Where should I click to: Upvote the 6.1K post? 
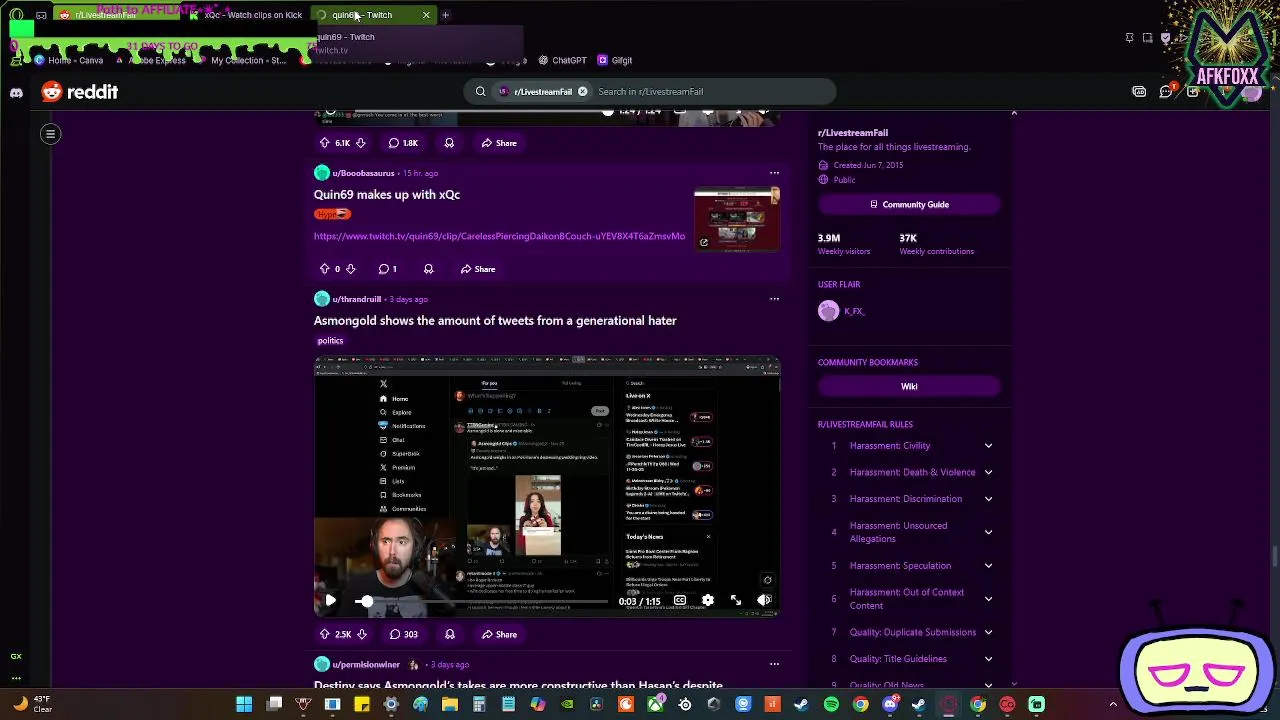click(324, 143)
